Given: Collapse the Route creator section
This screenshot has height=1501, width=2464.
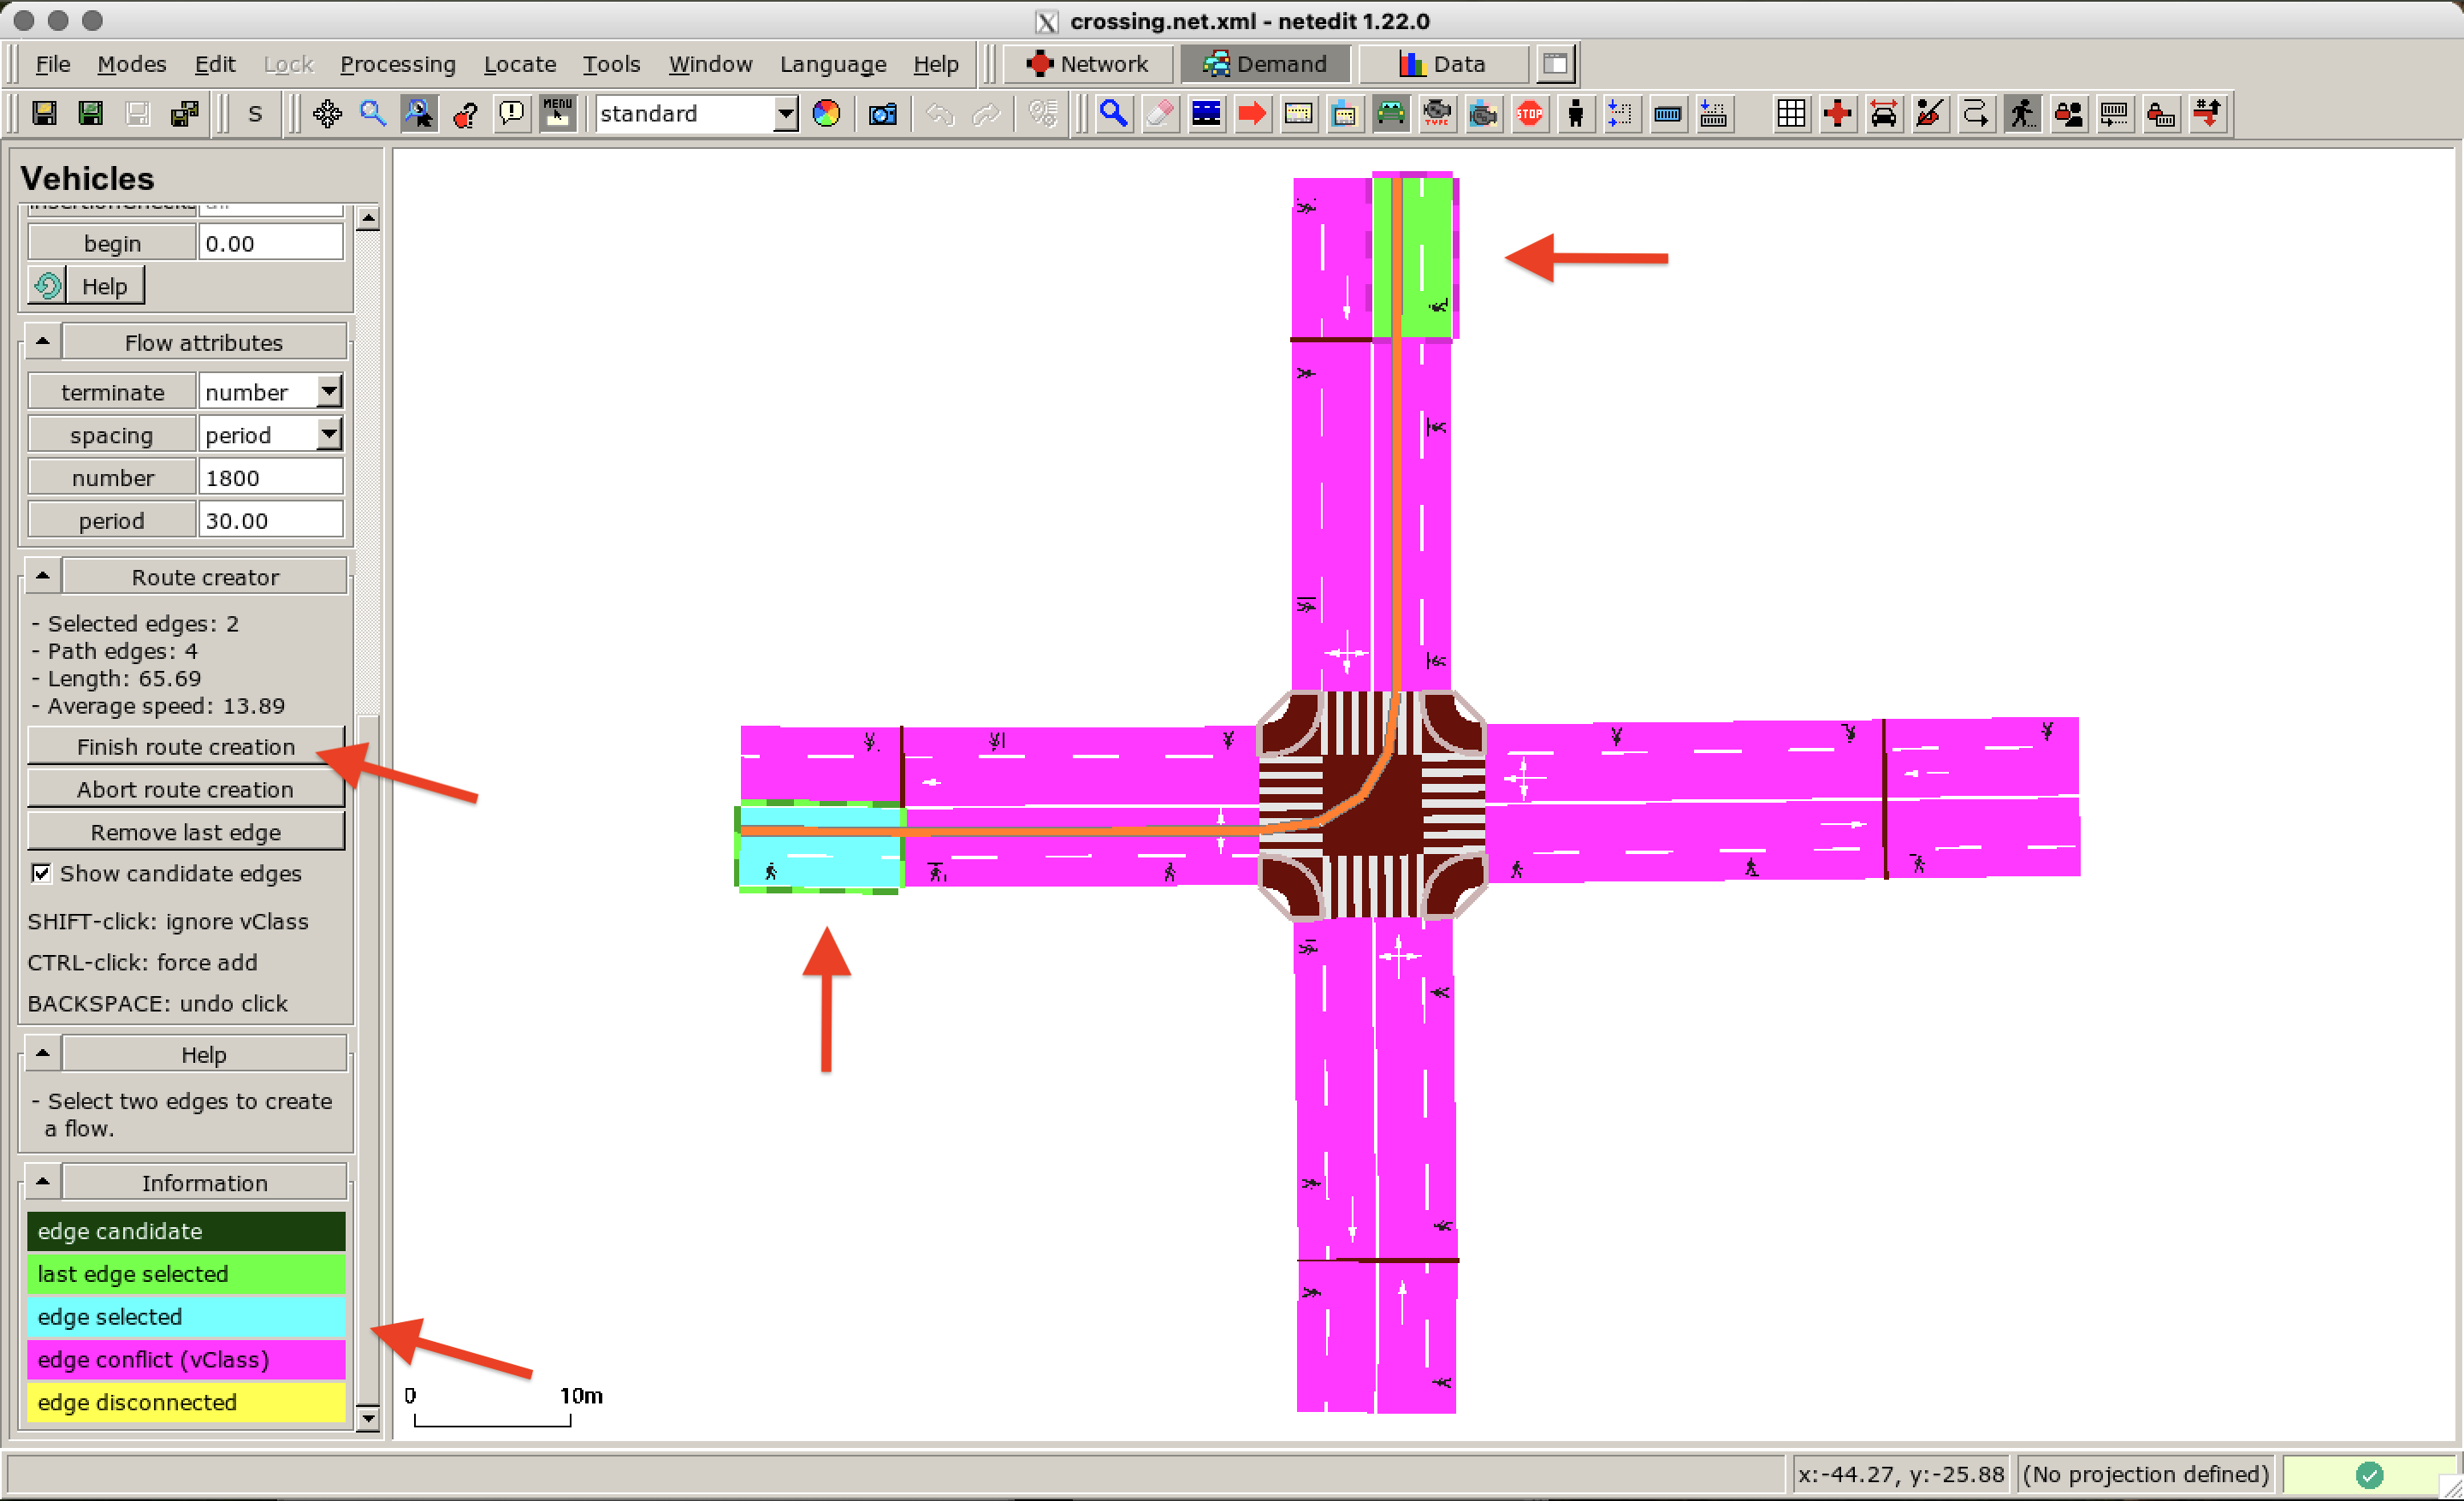Looking at the screenshot, I should 43,576.
